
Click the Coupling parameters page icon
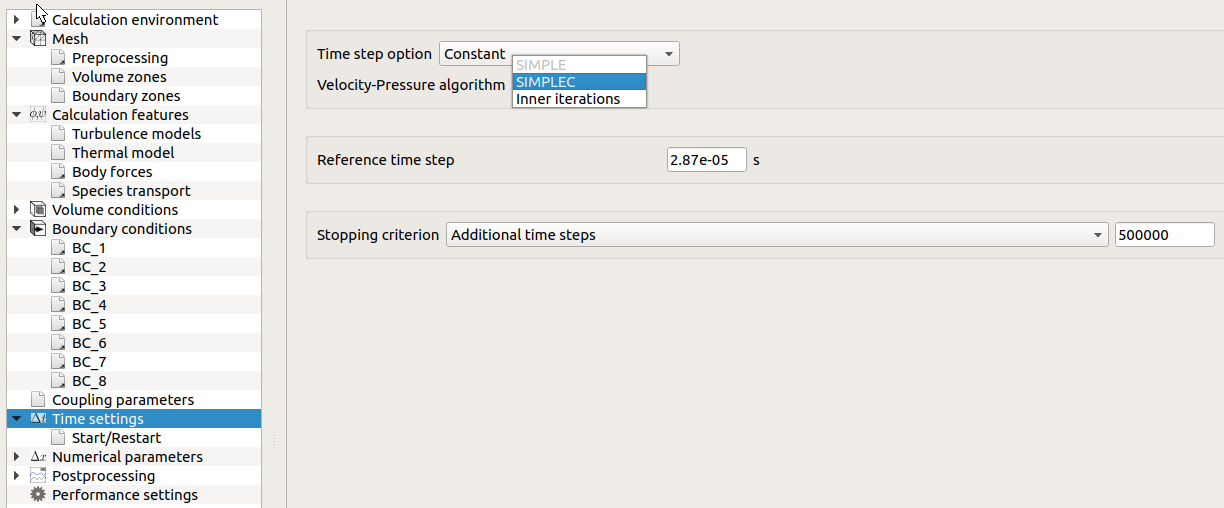point(39,400)
